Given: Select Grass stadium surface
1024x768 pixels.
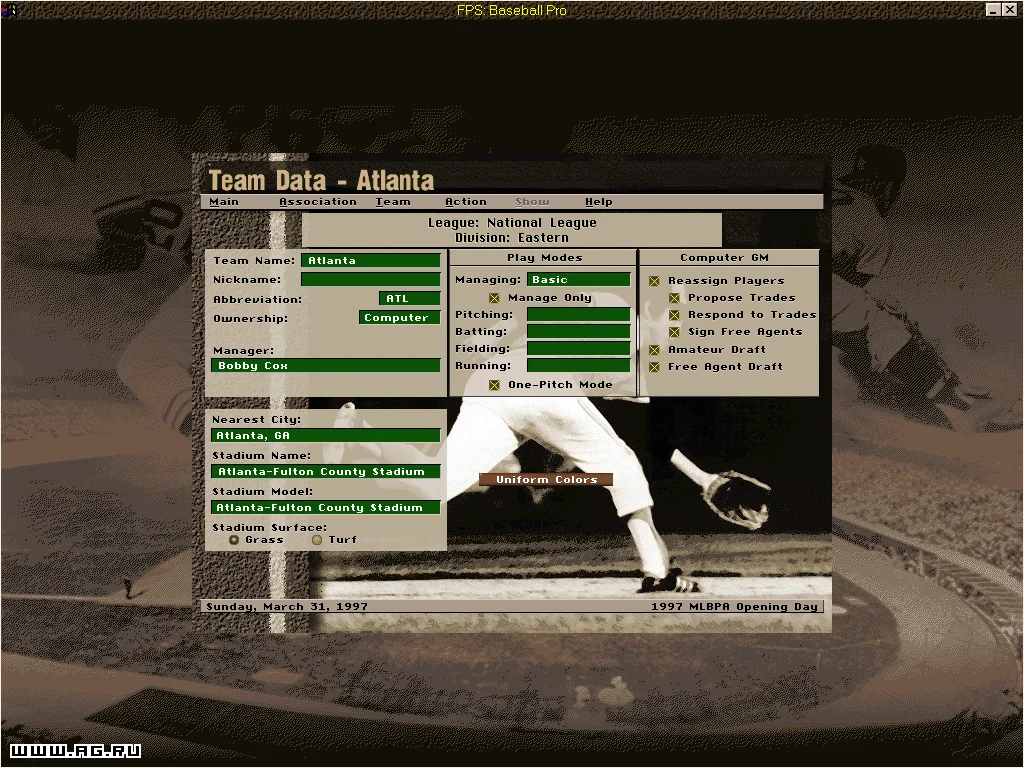Looking at the screenshot, I should pos(234,540).
